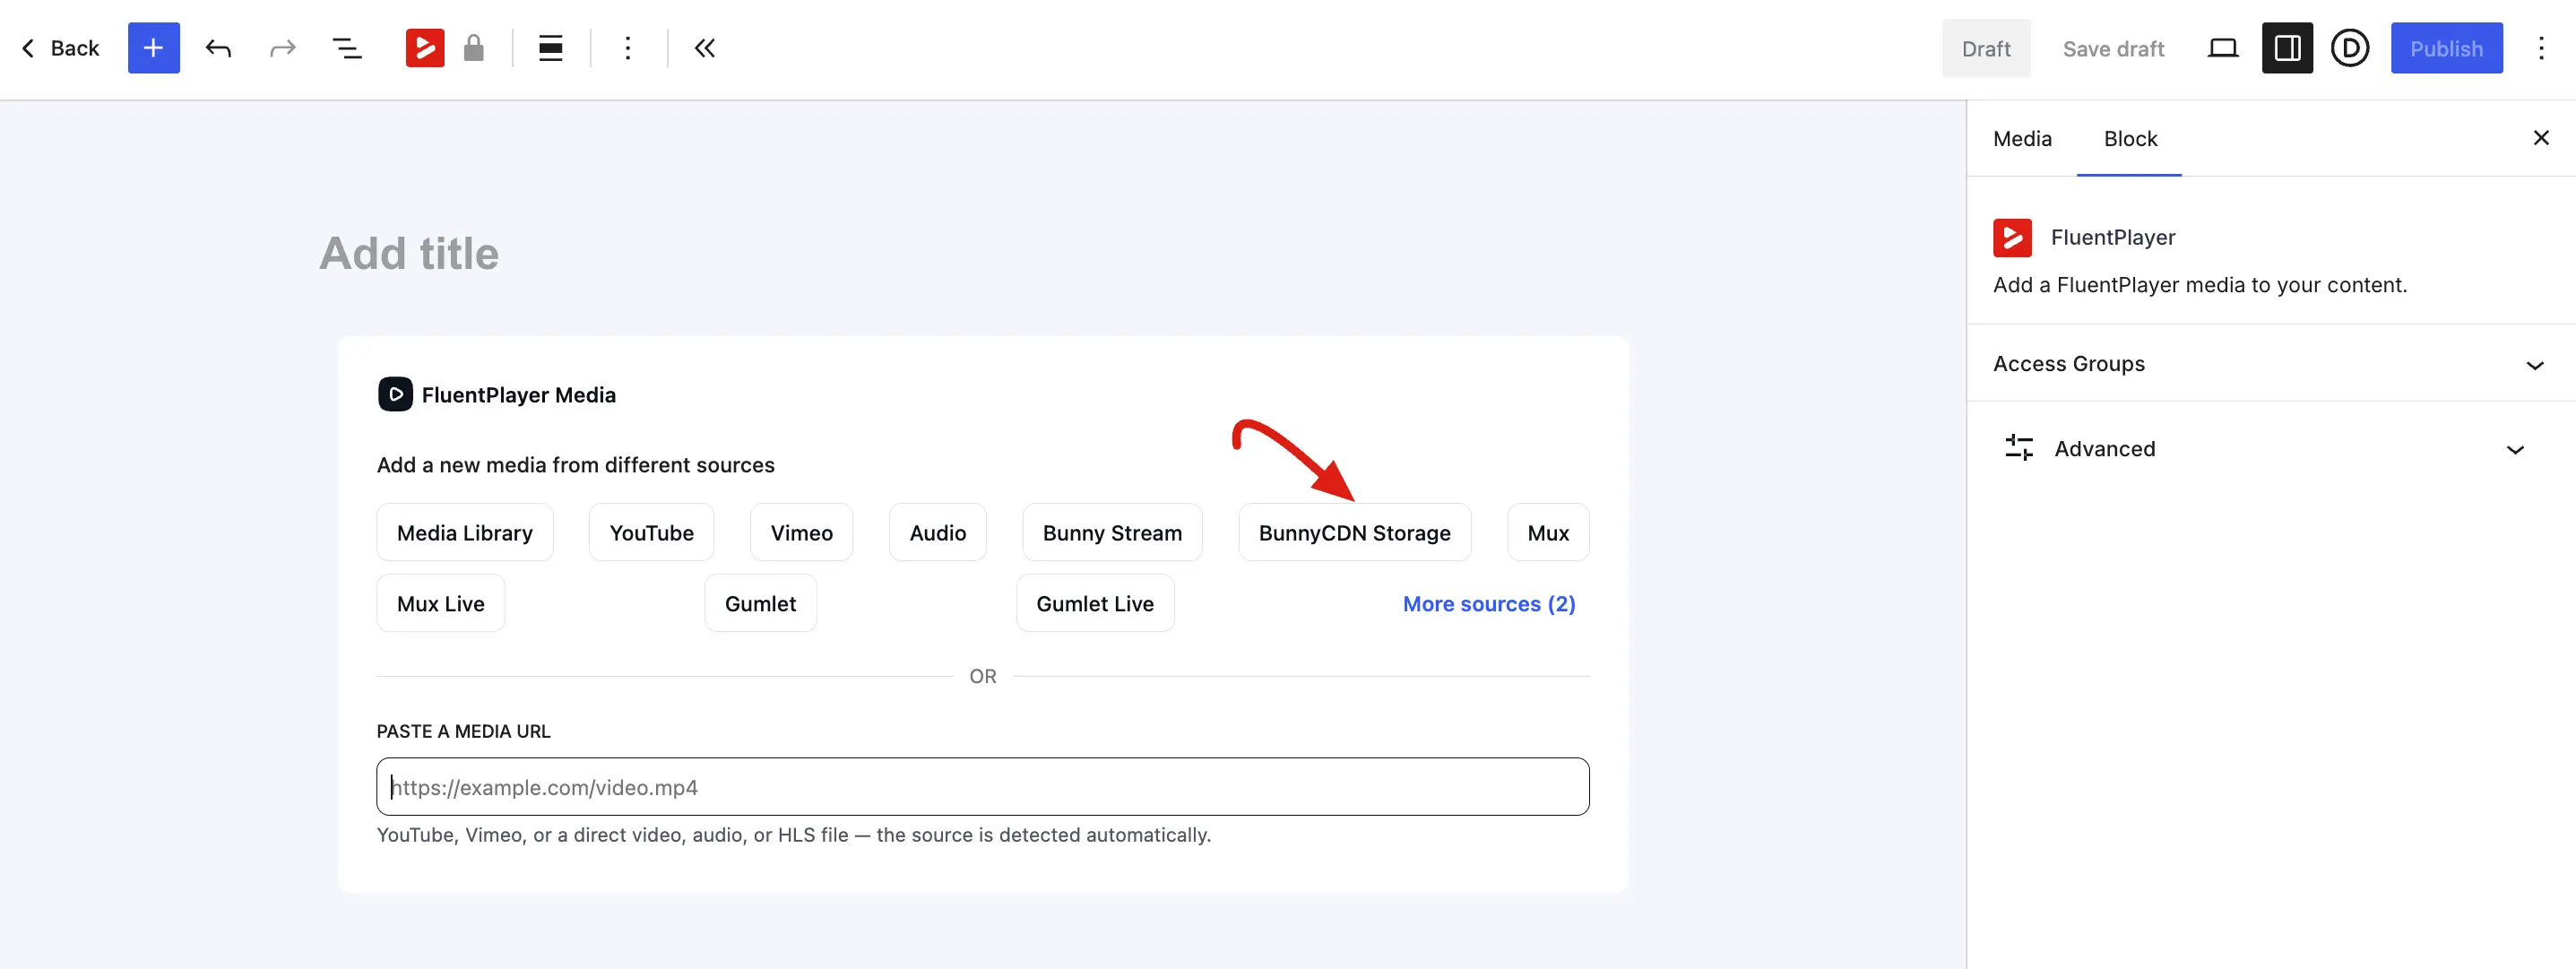Select the YouTube source
The image size is (2576, 969).
coord(651,533)
